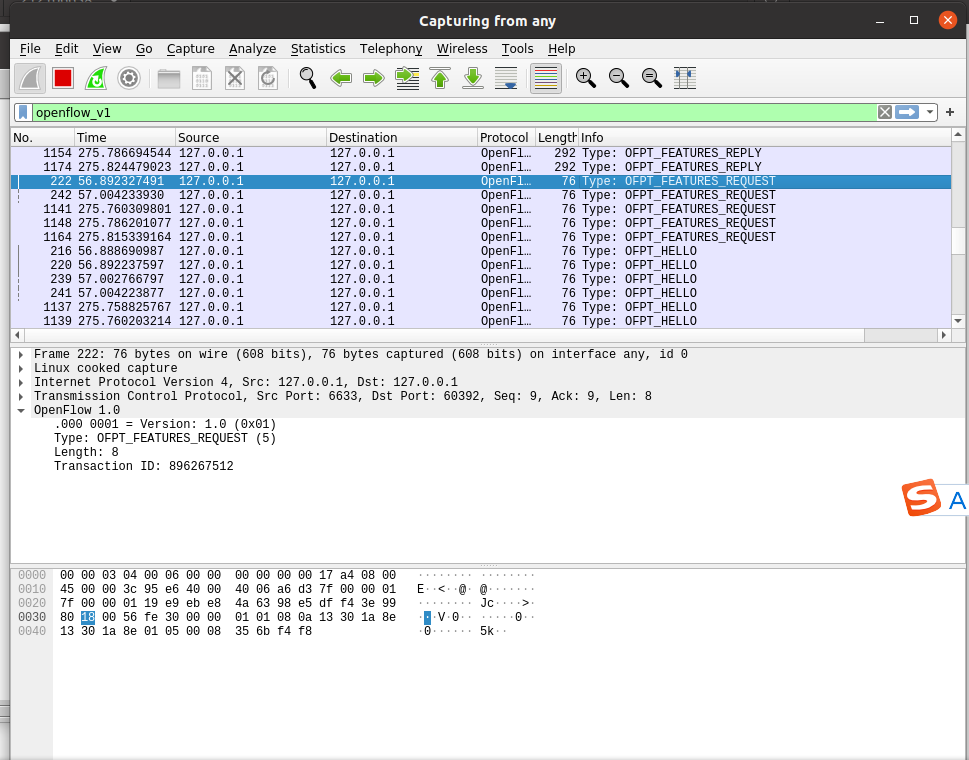Expand Internet Protocol Version 4 row
Viewport: 969px width, 760px height.
(21, 382)
